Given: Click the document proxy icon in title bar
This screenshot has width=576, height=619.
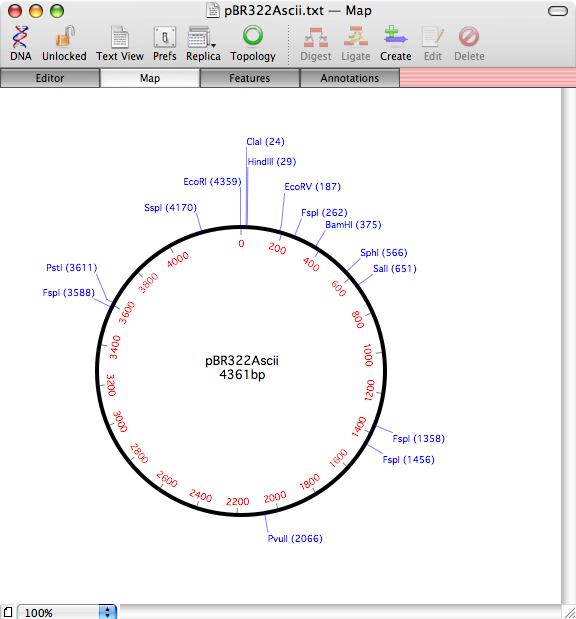Looking at the screenshot, I should click(213, 11).
